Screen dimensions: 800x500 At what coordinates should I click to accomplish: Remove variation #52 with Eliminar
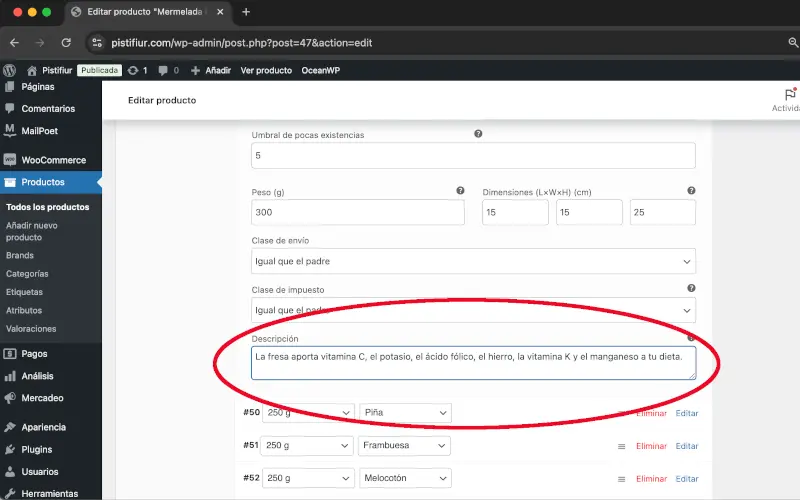pos(651,479)
